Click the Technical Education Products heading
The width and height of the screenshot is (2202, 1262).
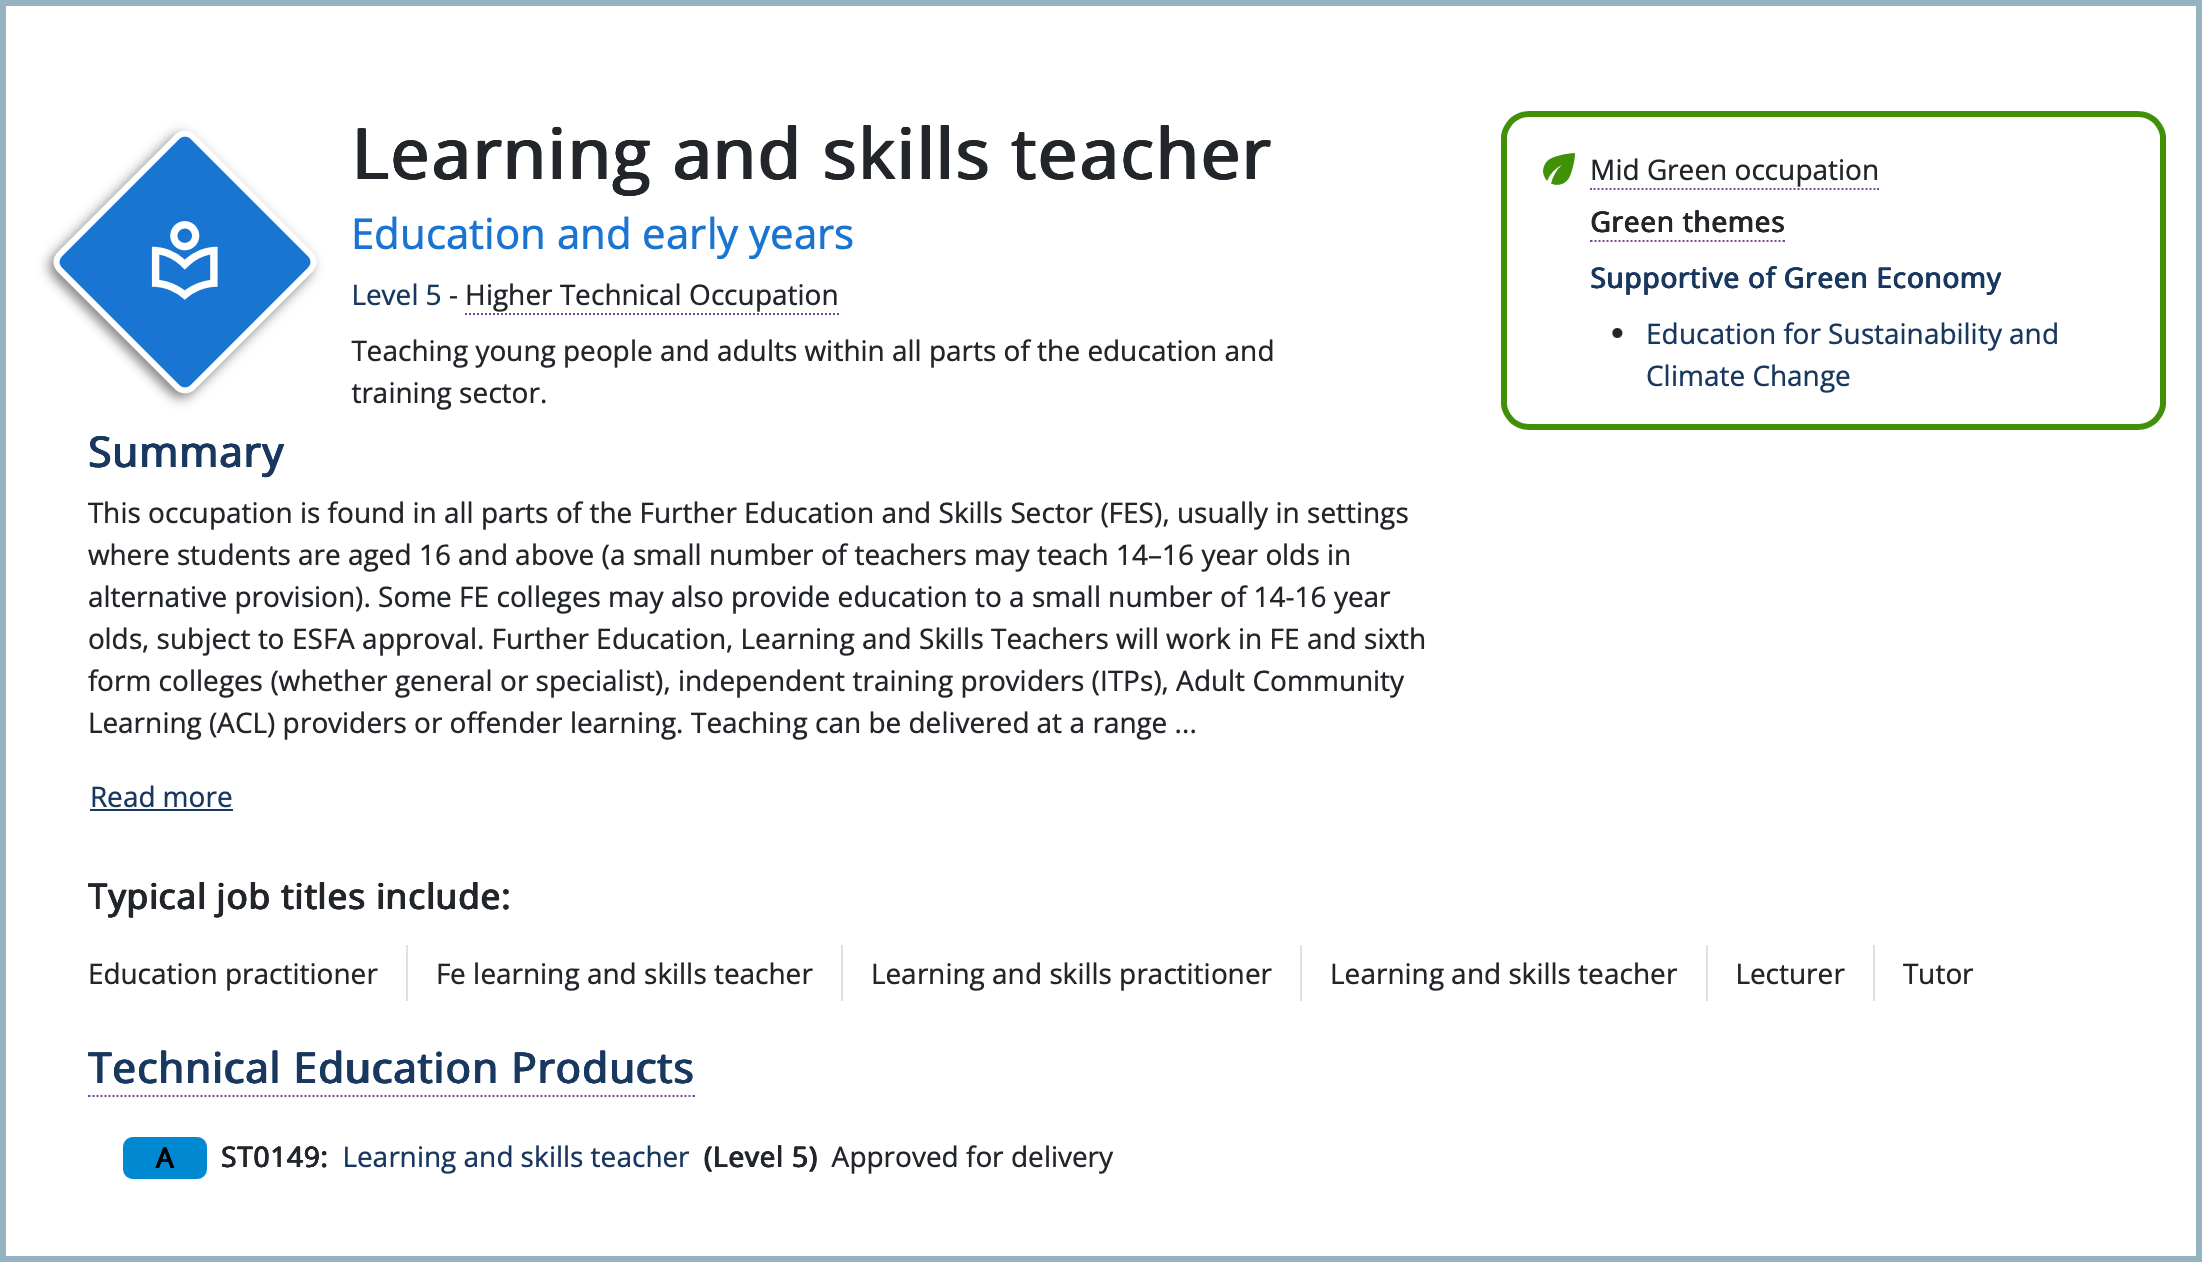pos(391,1068)
